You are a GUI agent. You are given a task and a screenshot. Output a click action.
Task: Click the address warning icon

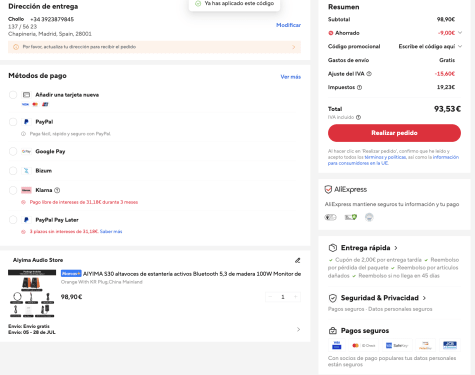[16, 47]
